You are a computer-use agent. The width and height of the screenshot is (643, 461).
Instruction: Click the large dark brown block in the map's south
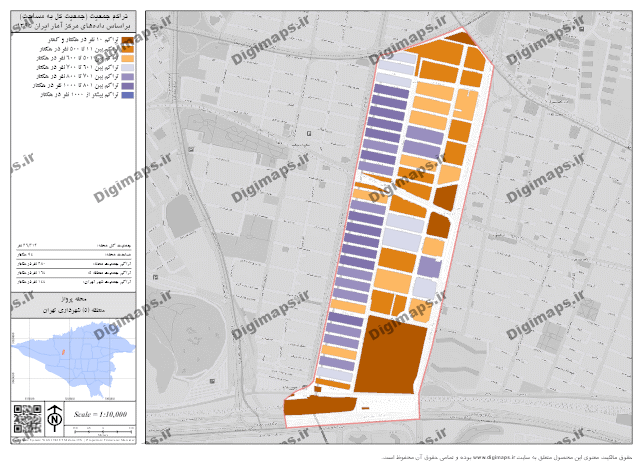click(390, 356)
